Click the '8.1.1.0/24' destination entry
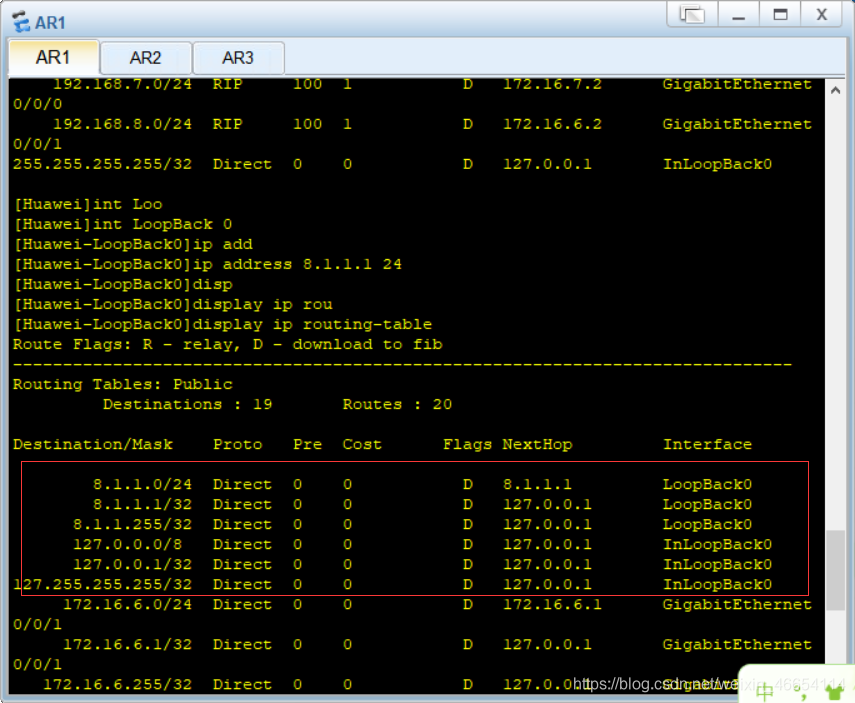The width and height of the screenshot is (855, 703). coord(142,484)
